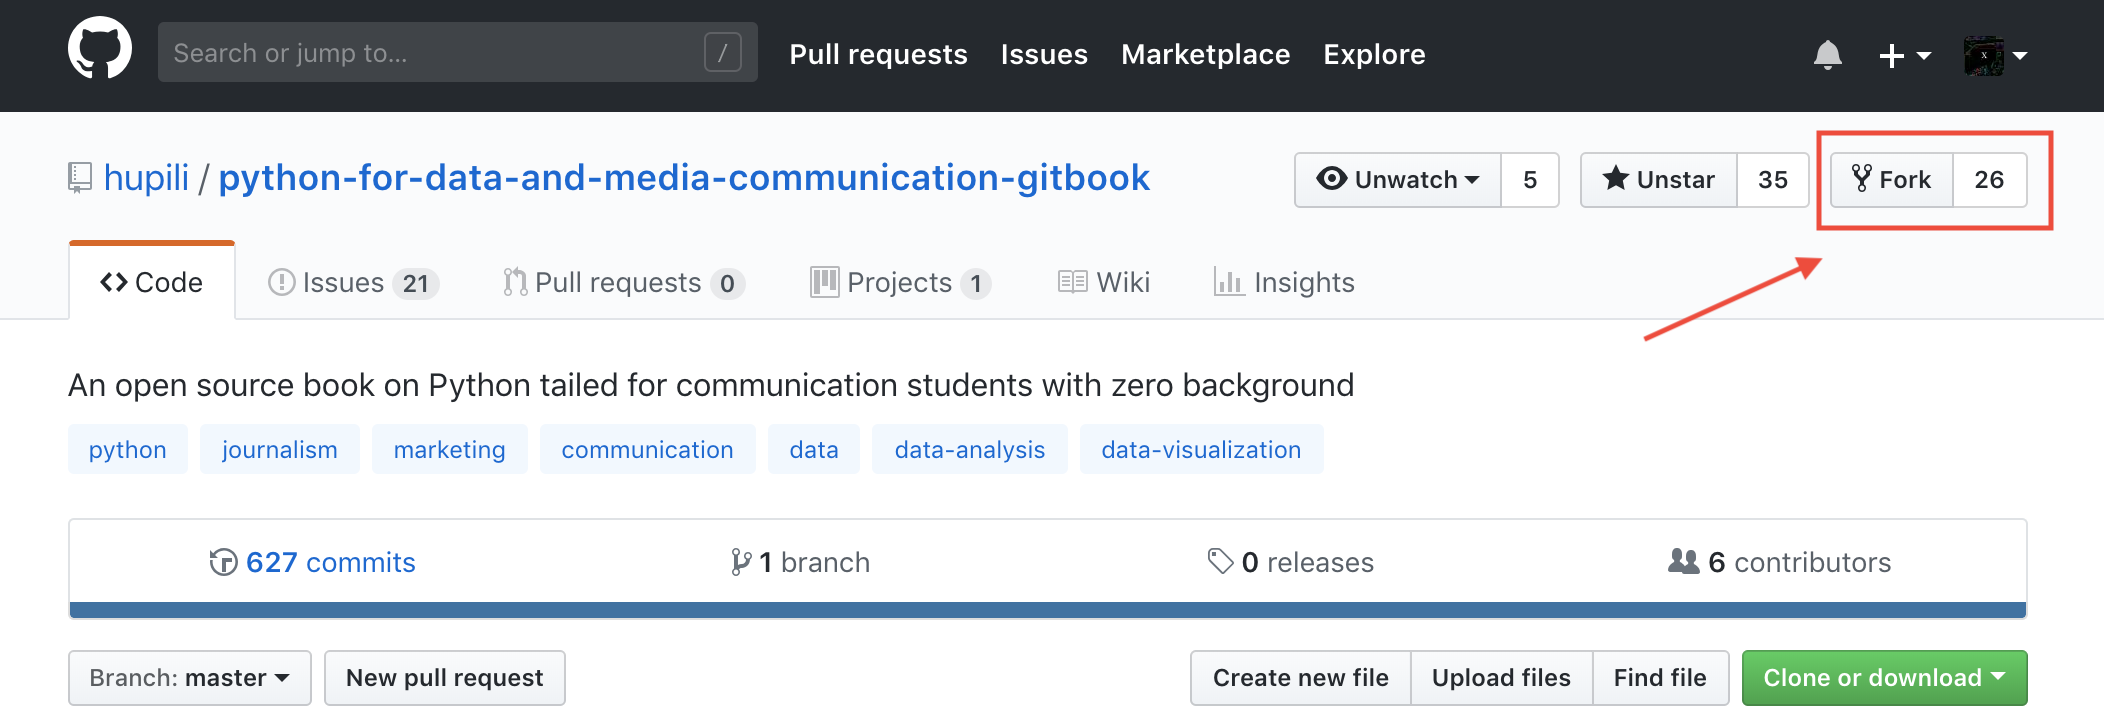Open the user avatar menu
This screenshot has width=2104, height=726.
pos(1995,55)
